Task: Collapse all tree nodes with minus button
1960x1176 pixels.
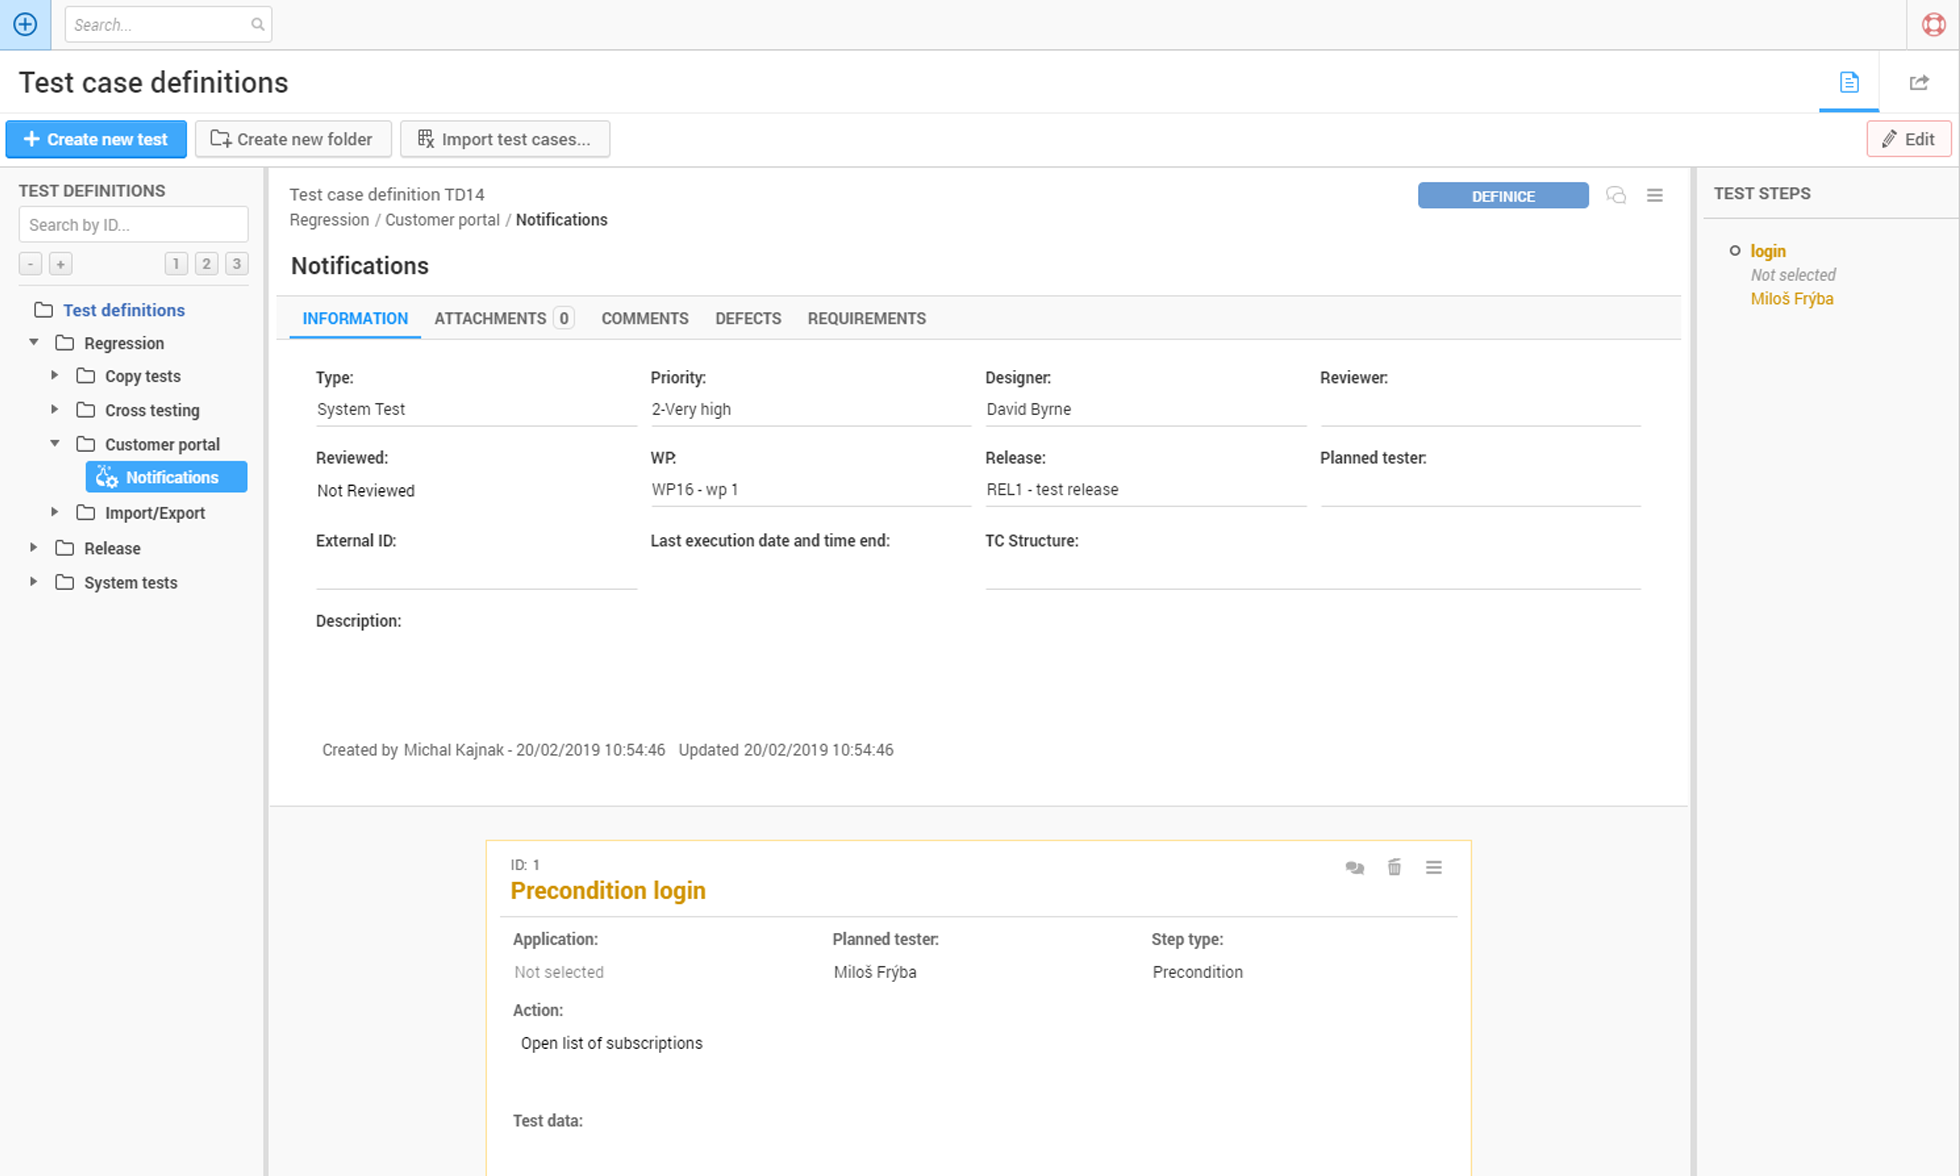Action: 31,264
